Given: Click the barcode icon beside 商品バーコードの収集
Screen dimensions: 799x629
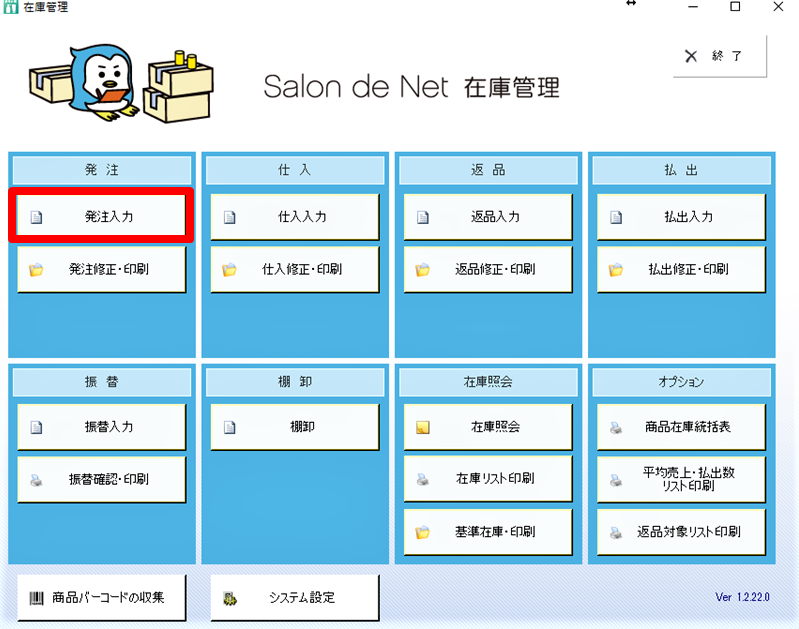Looking at the screenshot, I should (36, 598).
